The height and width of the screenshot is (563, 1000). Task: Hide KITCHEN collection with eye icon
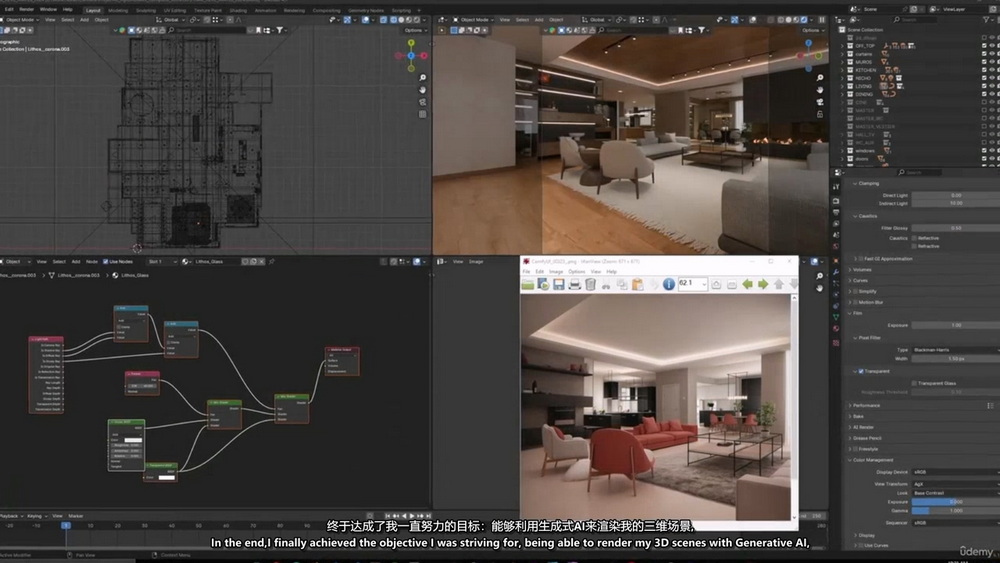992,70
